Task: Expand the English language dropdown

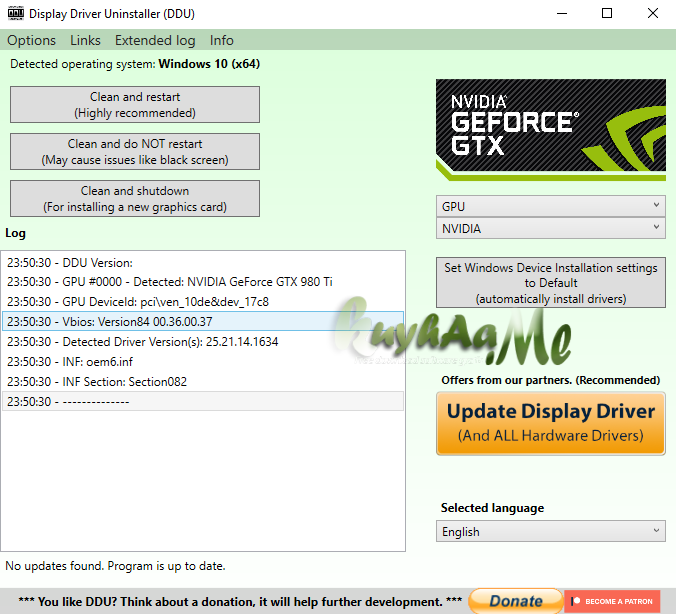Action: click(551, 531)
